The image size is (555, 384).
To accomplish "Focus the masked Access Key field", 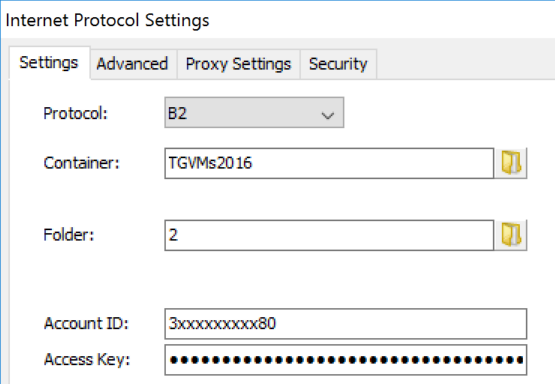I will point(346,360).
